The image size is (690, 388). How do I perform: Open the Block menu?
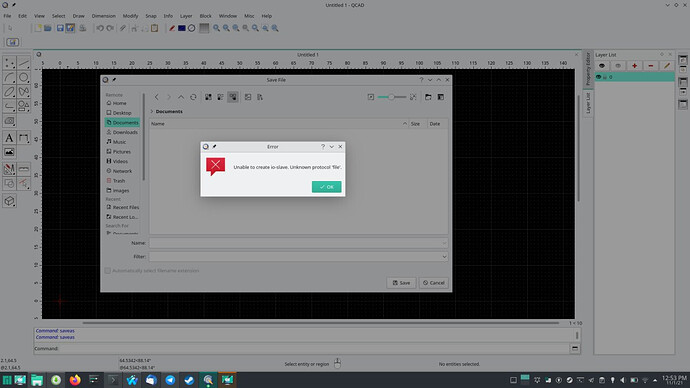206,16
